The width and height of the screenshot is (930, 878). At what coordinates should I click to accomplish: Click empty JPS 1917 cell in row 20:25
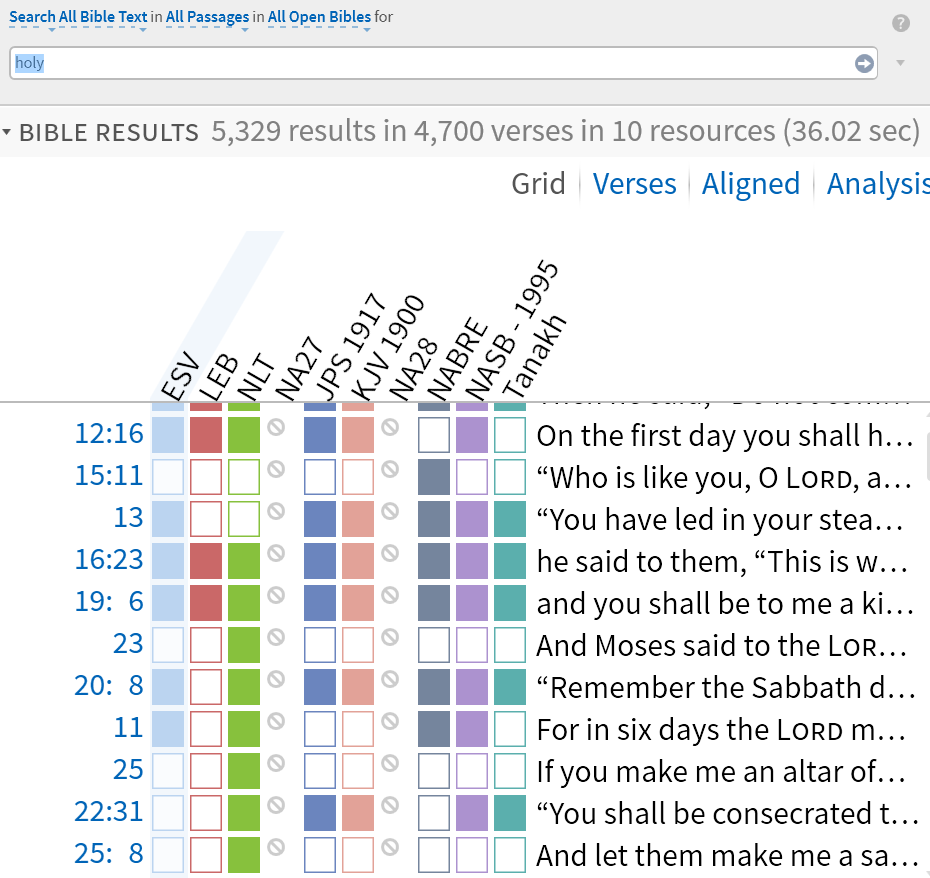(320, 771)
